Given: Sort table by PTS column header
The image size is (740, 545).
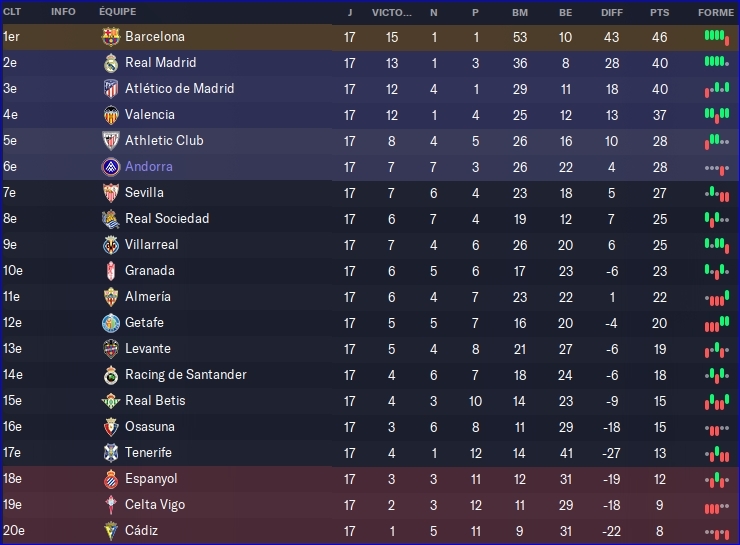Looking at the screenshot, I should [659, 12].
